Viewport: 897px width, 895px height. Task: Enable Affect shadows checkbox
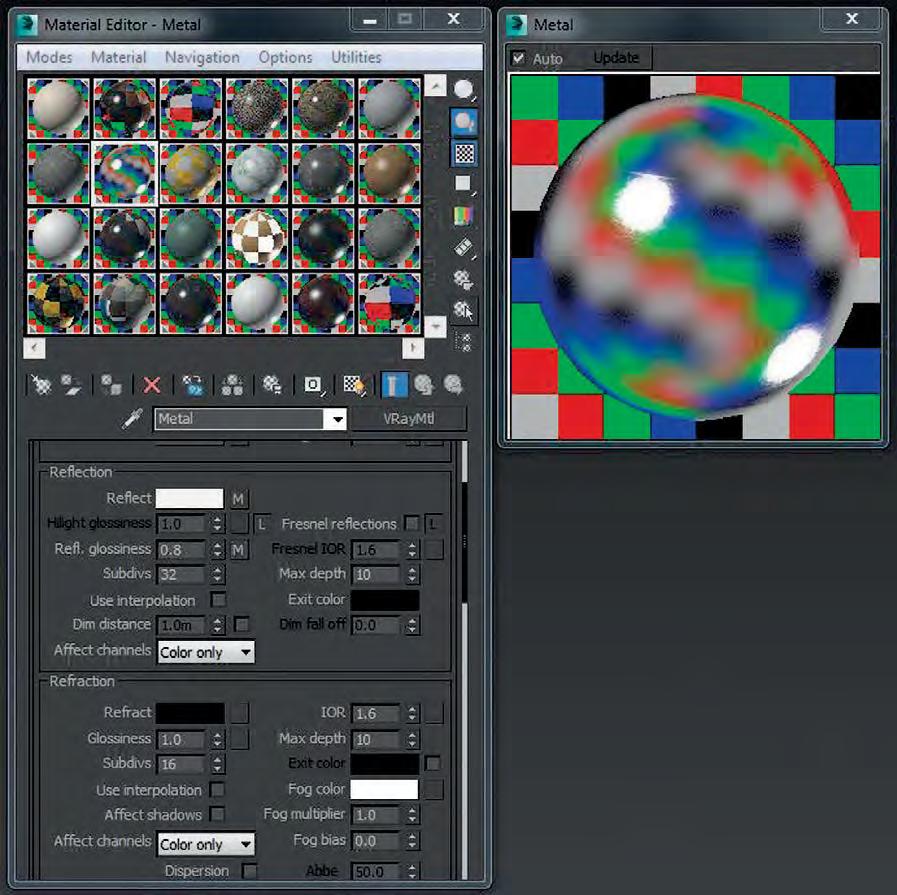pyautogui.click(x=217, y=813)
